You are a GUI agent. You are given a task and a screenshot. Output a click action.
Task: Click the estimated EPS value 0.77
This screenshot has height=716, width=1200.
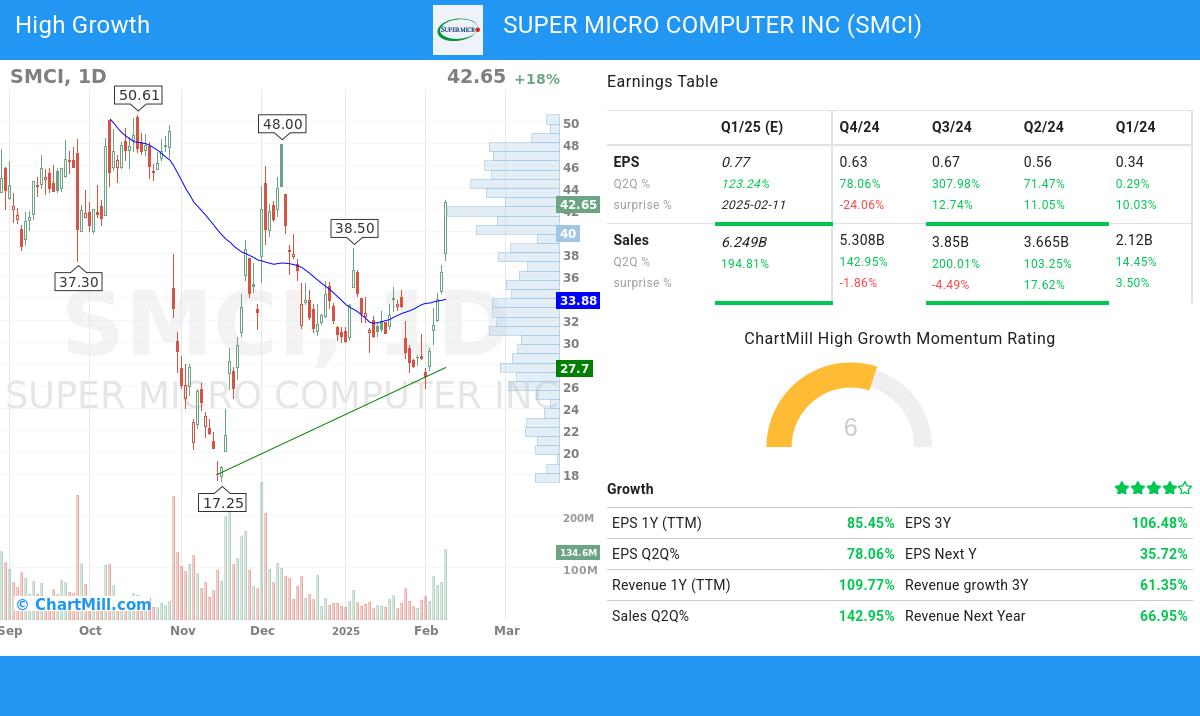(735, 162)
